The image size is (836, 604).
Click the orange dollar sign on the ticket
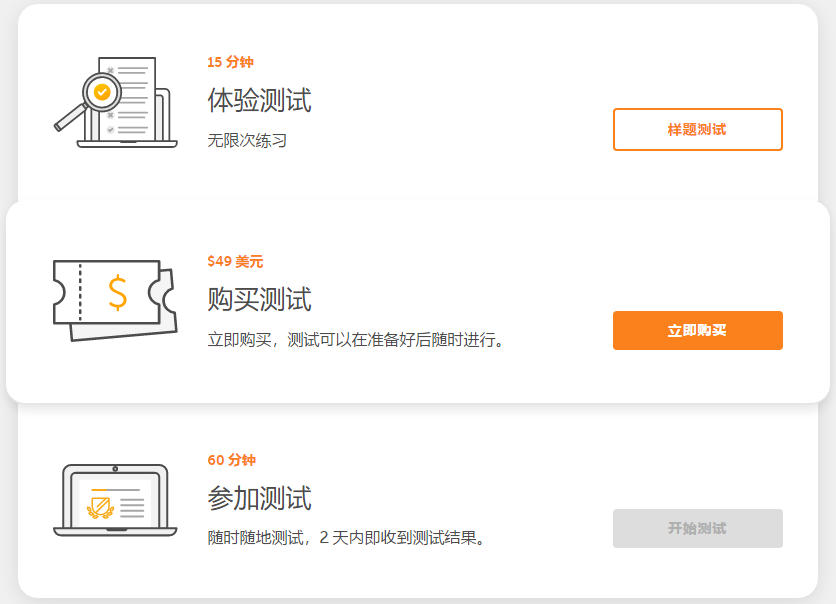(118, 292)
